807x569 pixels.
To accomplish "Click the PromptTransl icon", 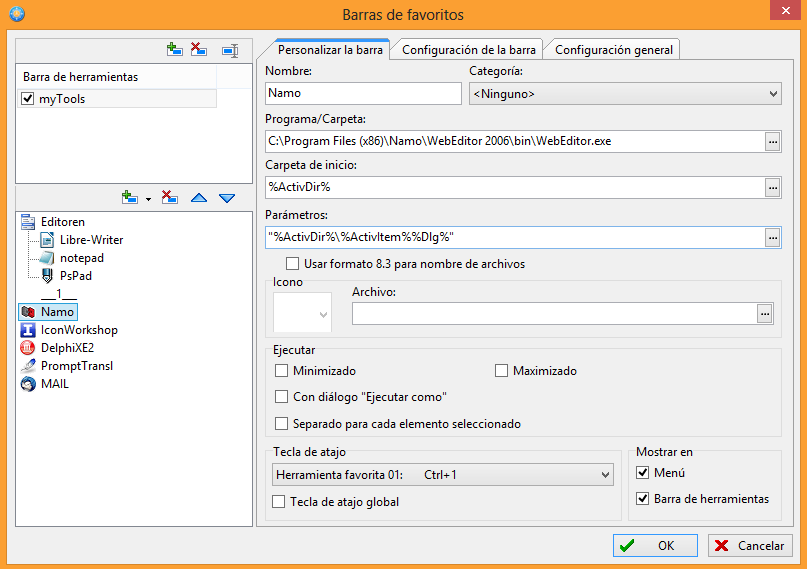I will pos(28,366).
